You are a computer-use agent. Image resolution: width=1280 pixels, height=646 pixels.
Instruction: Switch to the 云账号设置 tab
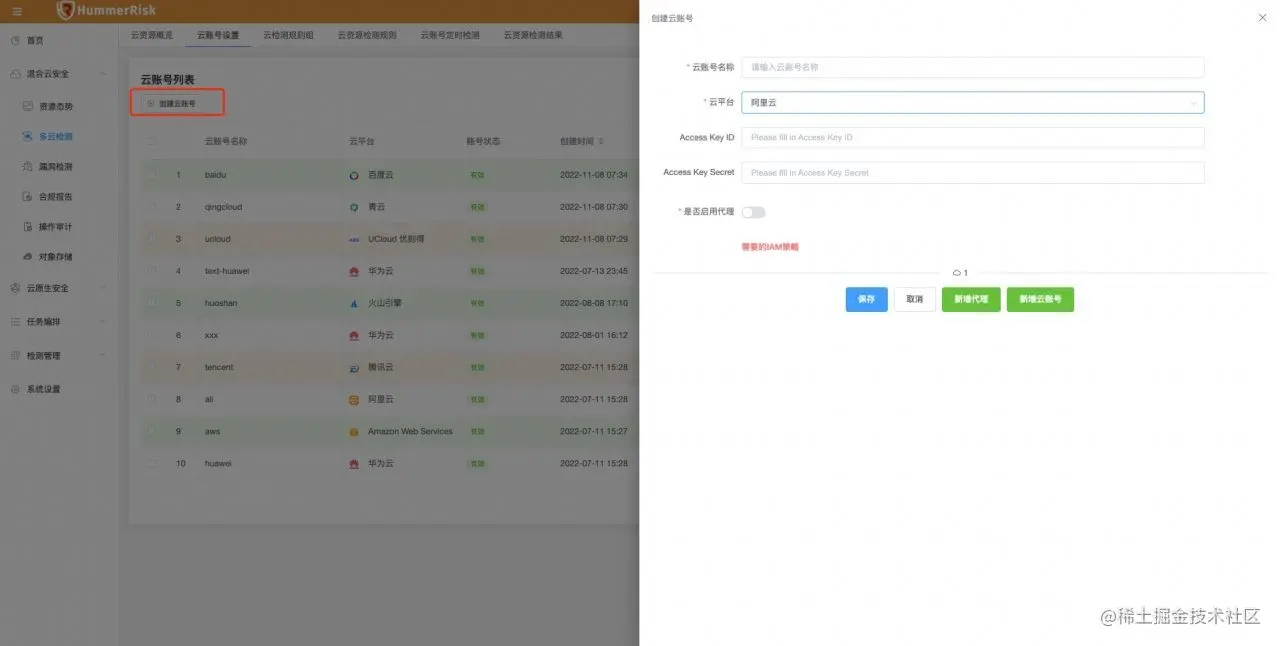(218, 35)
